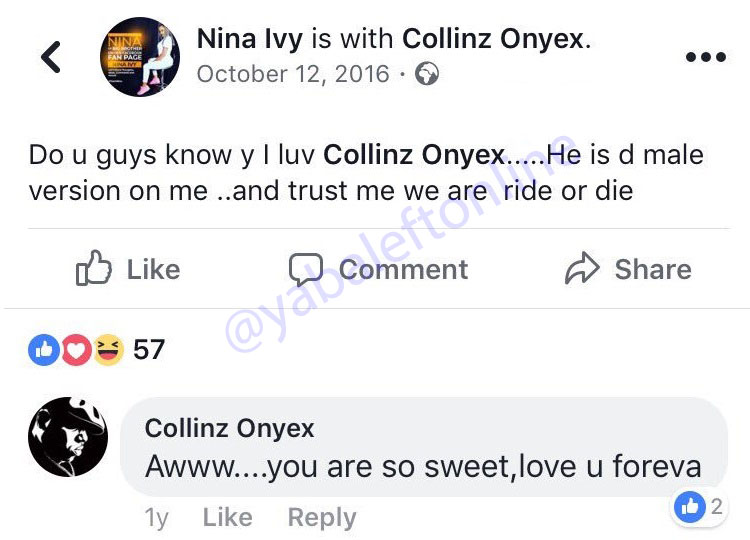Open the October 12, 2016 post timestamp
750x540 pixels.
(x=293, y=75)
